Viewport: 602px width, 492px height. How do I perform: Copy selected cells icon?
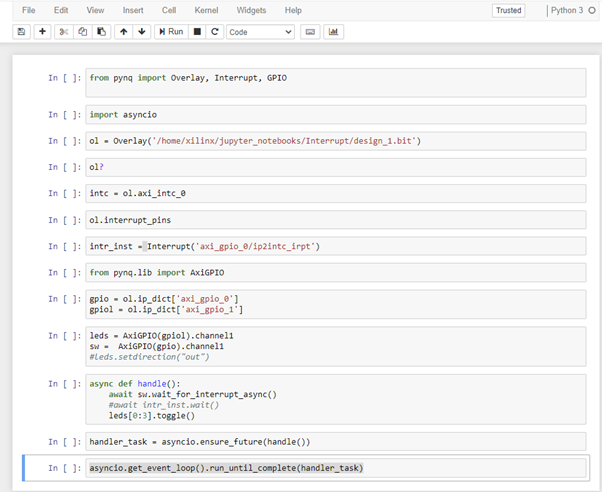tap(83, 32)
